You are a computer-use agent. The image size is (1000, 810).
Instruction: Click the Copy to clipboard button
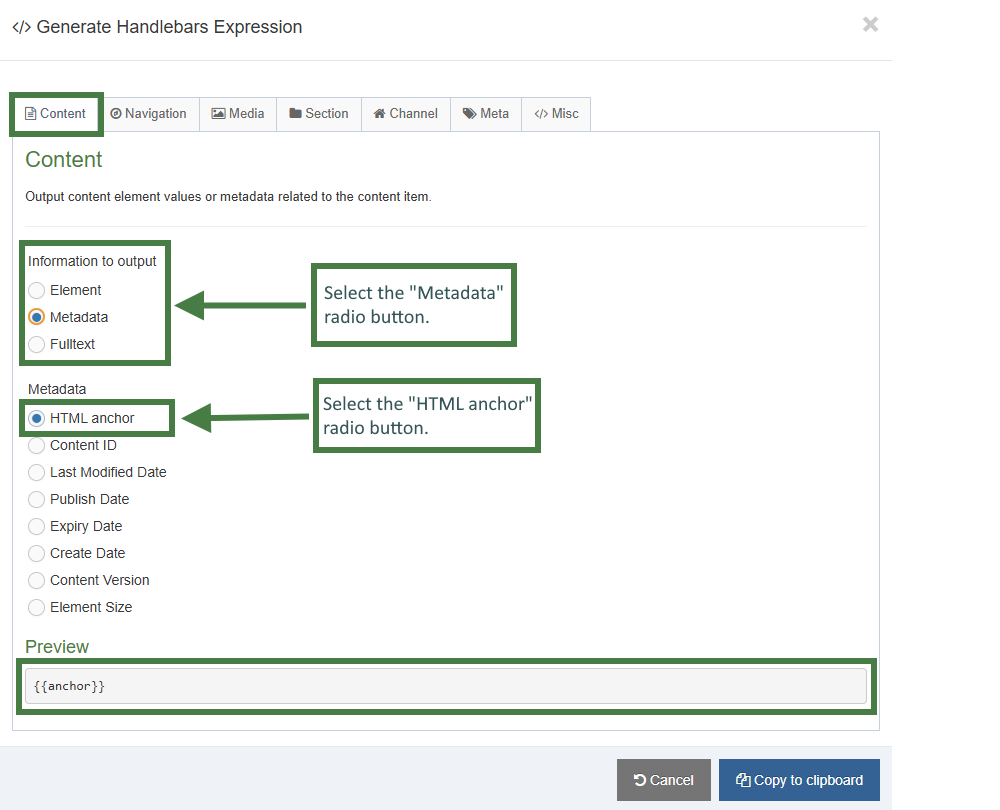point(799,779)
